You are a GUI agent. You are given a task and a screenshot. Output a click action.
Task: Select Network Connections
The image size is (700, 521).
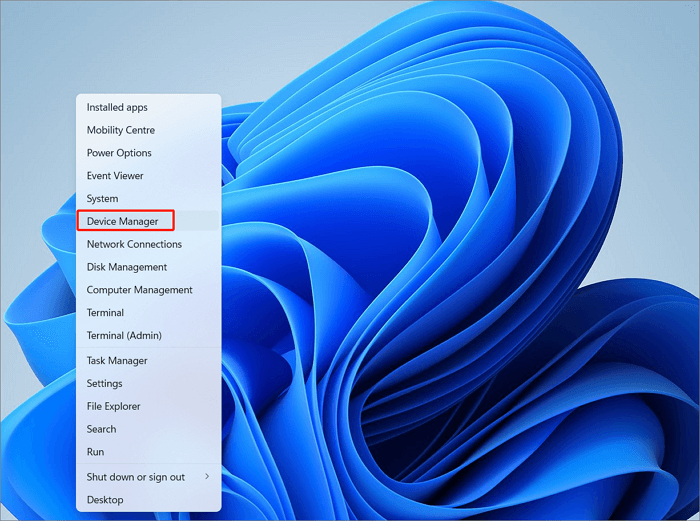point(134,244)
